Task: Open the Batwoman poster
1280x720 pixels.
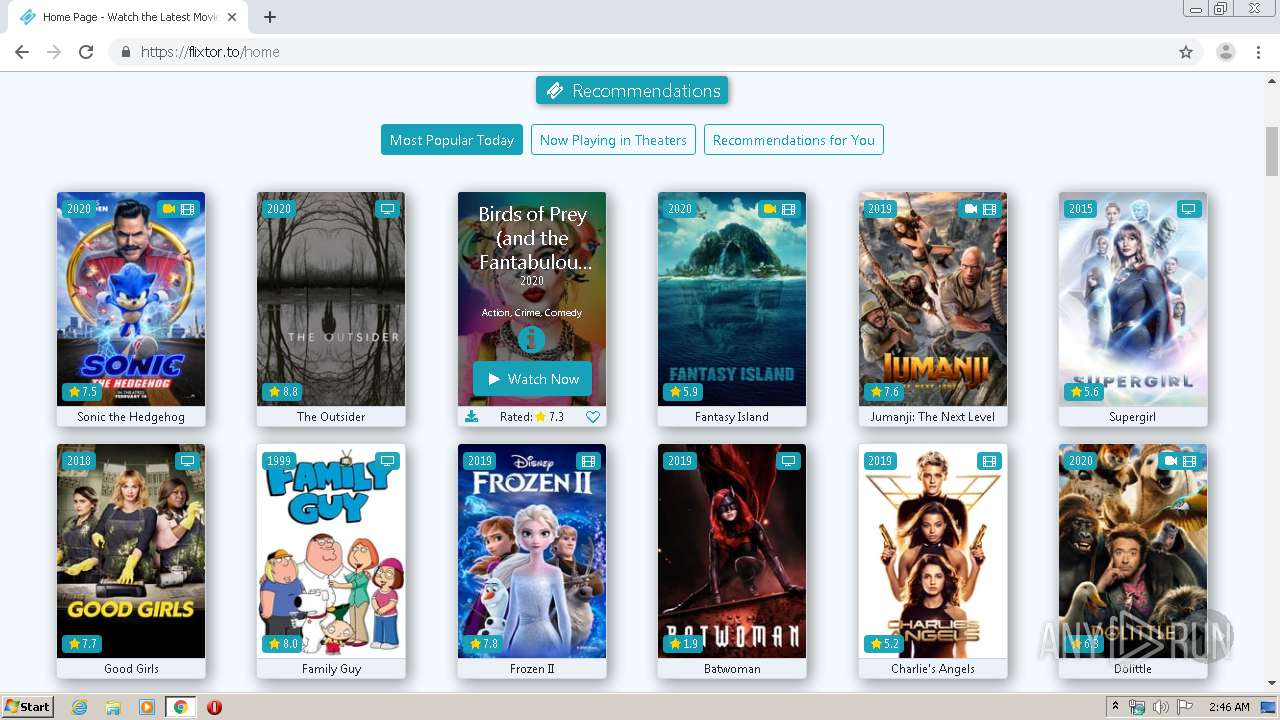Action: click(732, 551)
